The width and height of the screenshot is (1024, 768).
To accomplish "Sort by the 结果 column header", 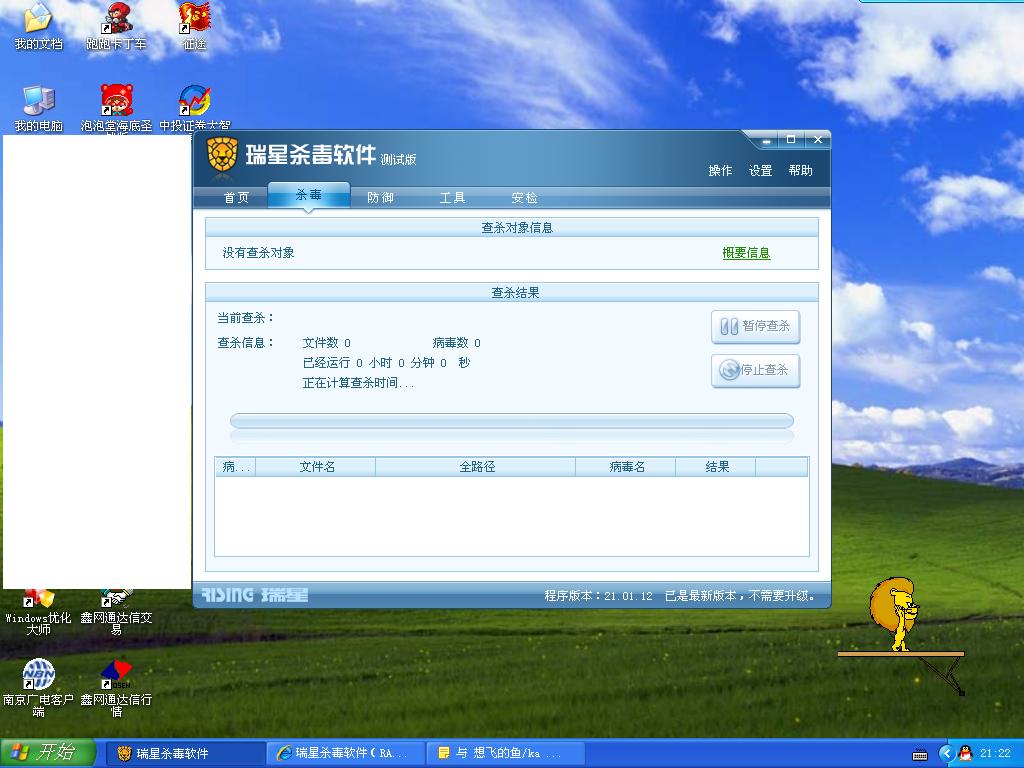I will click(716, 467).
